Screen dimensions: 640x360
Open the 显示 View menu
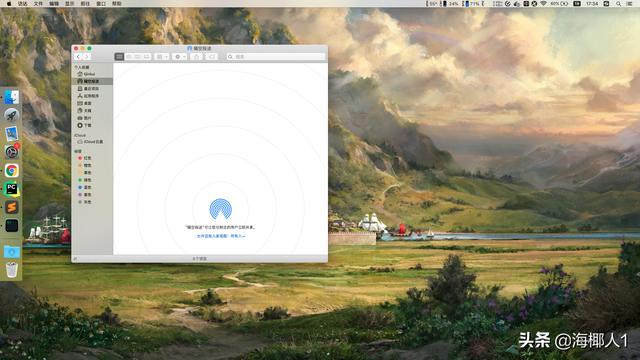click(x=69, y=4)
